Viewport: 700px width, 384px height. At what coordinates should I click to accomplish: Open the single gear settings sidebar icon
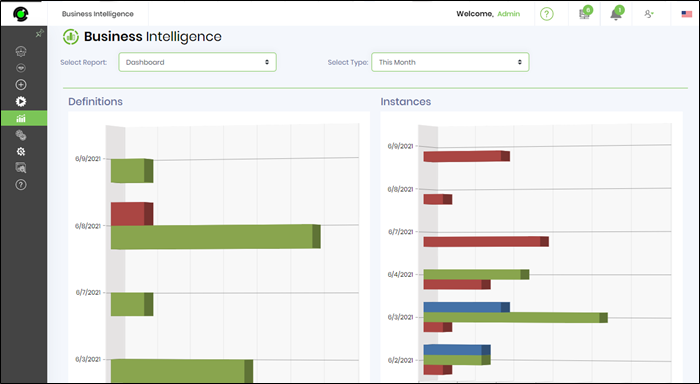click(21, 152)
